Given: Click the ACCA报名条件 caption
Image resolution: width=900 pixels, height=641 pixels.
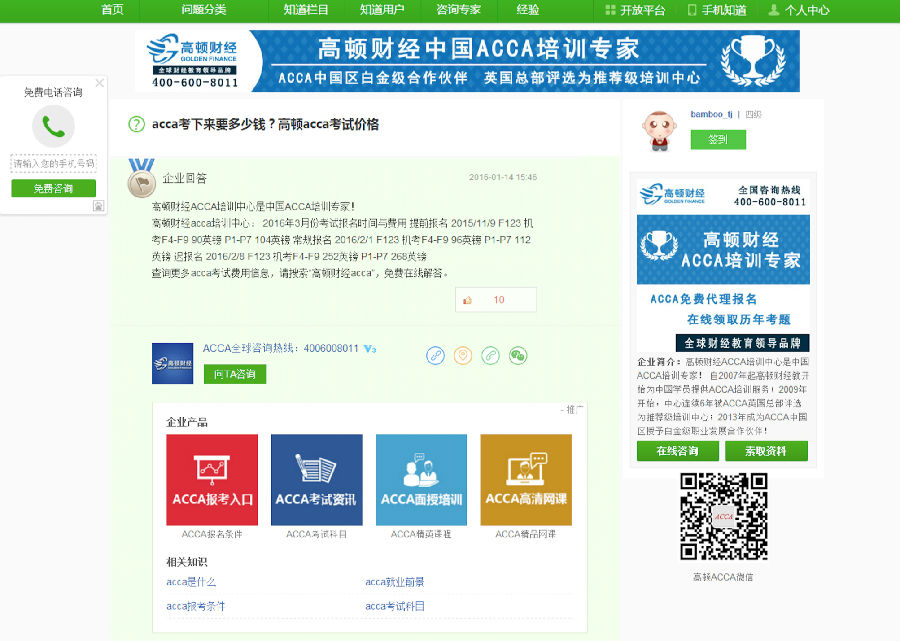Looking at the screenshot, I should tap(212, 534).
